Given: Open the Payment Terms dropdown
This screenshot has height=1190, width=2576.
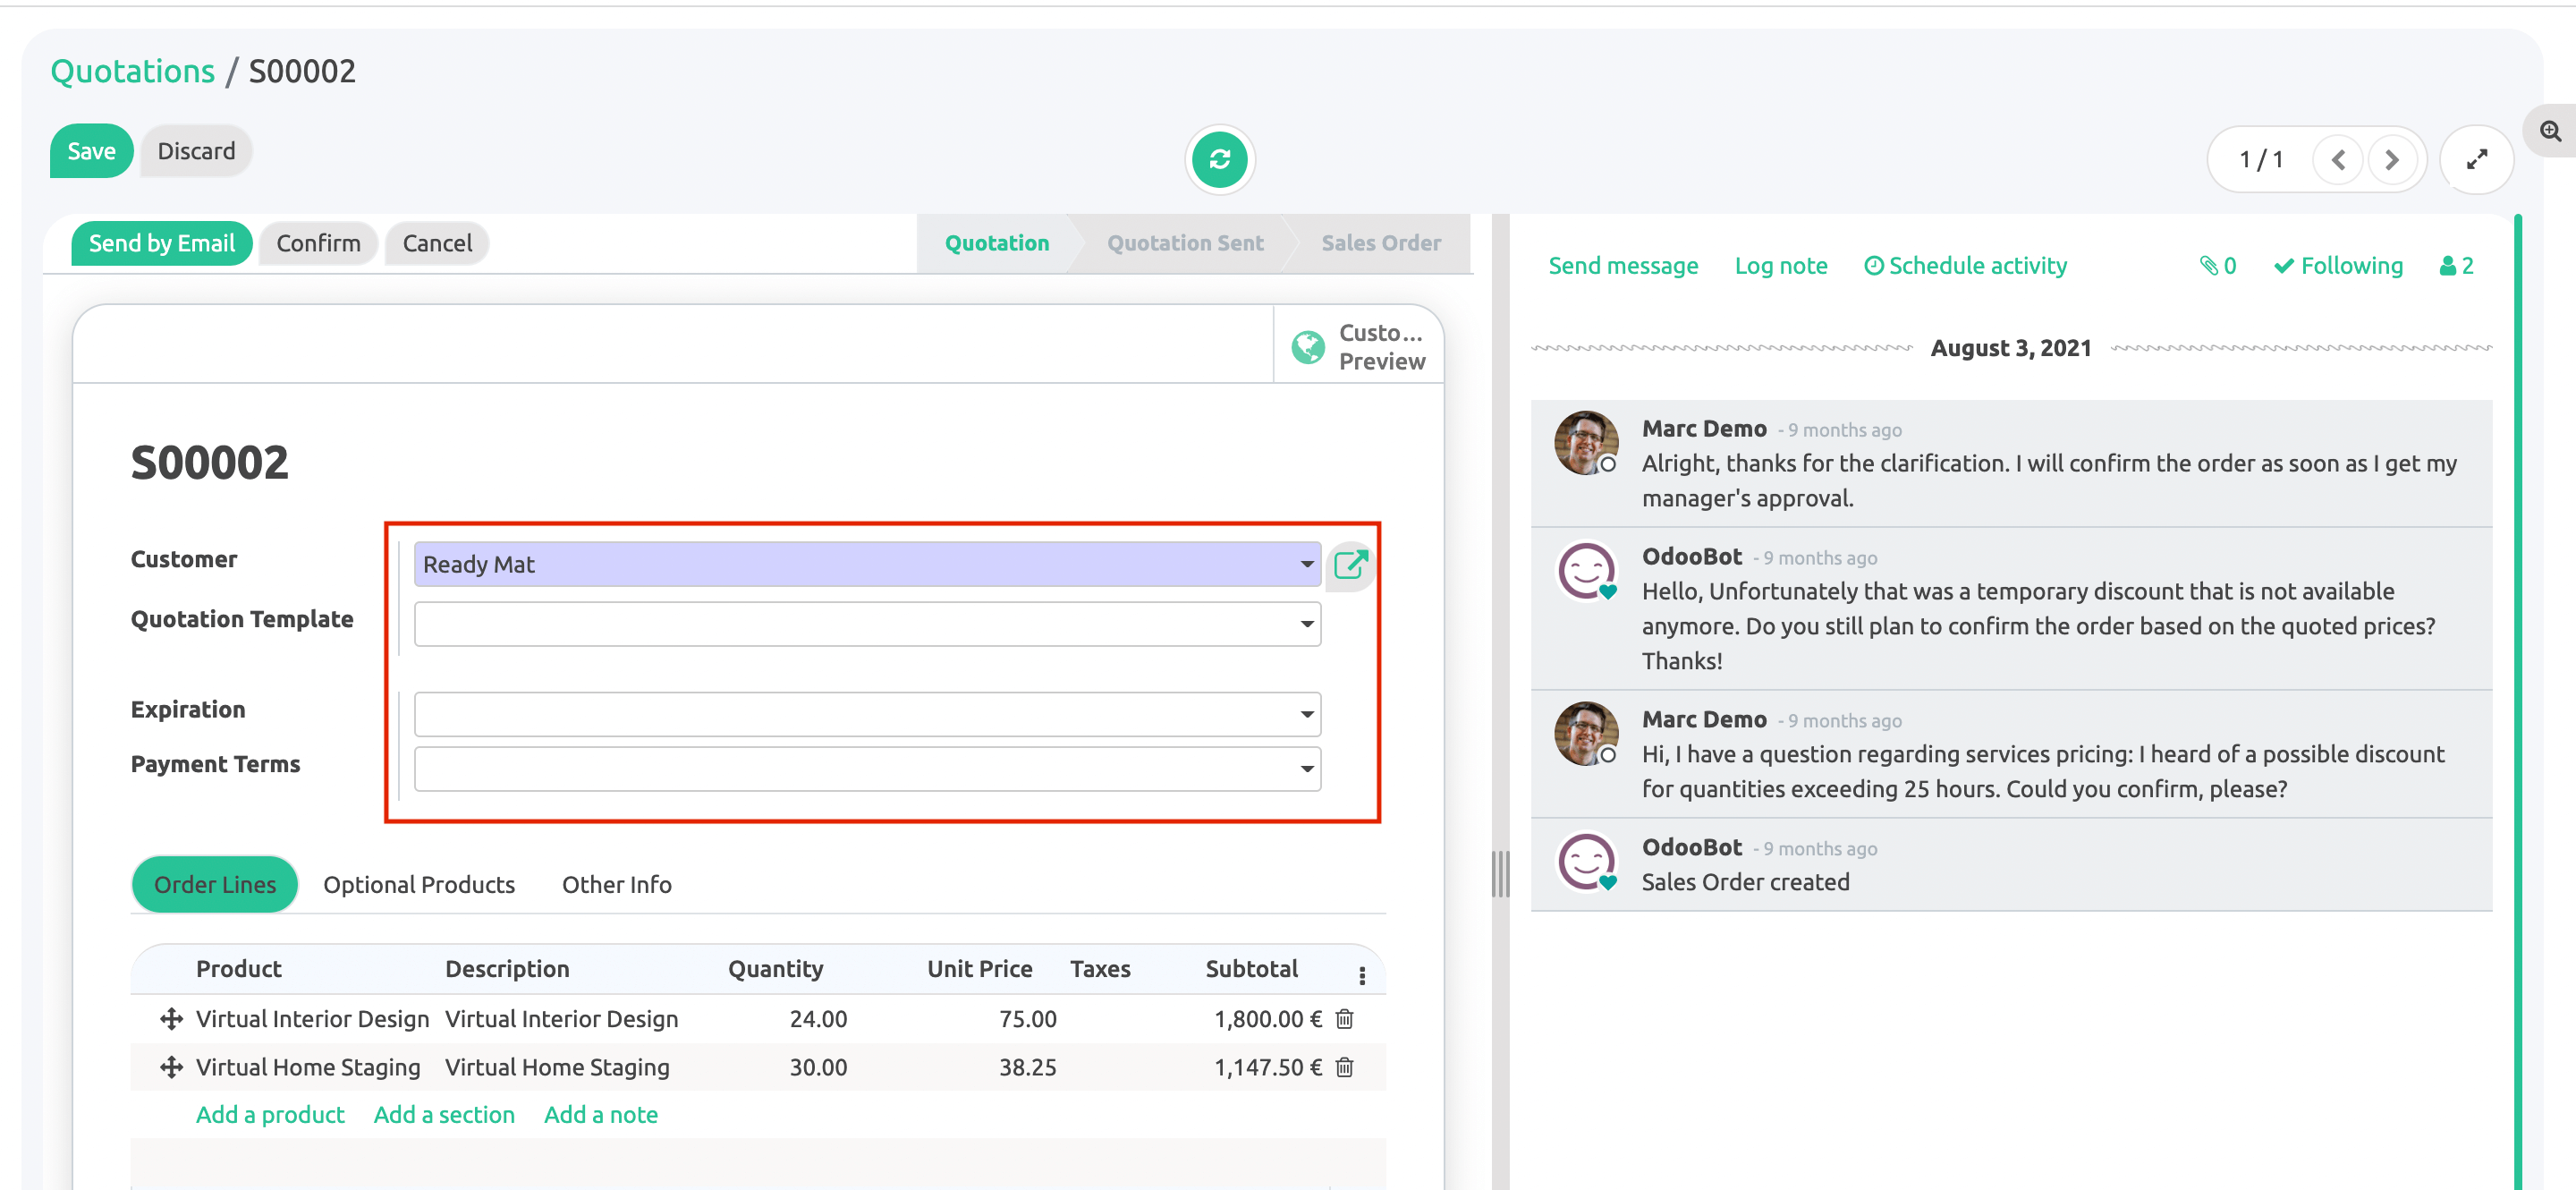Looking at the screenshot, I should click(1306, 769).
